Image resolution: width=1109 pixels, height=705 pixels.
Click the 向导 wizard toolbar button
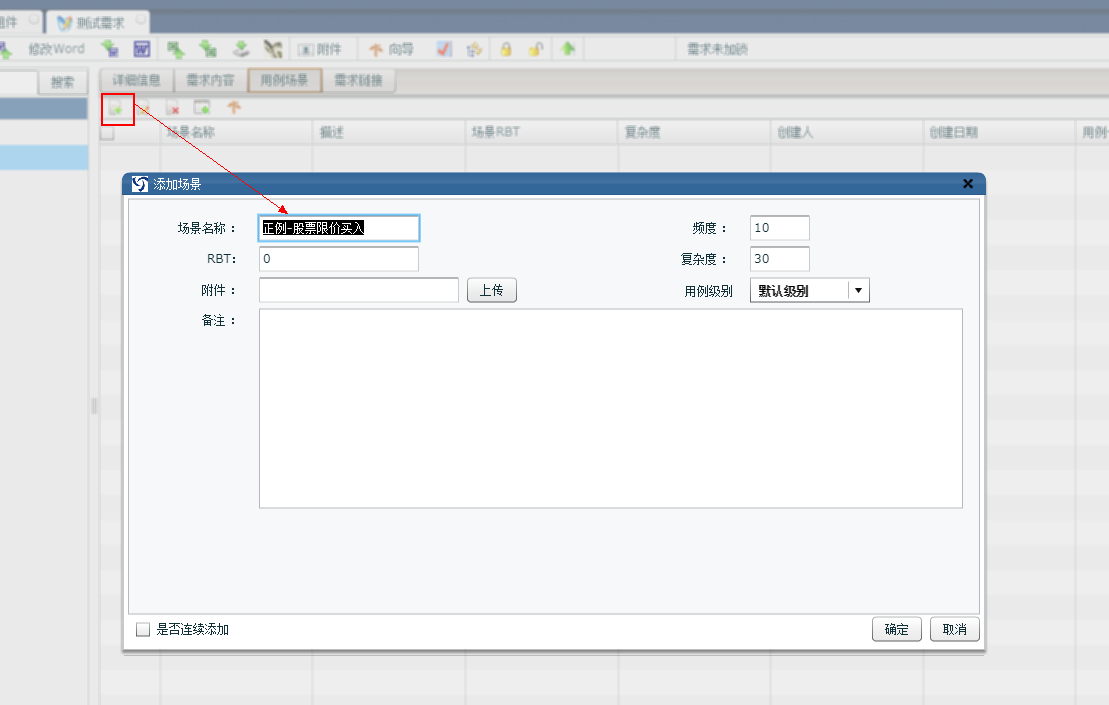[x=391, y=49]
